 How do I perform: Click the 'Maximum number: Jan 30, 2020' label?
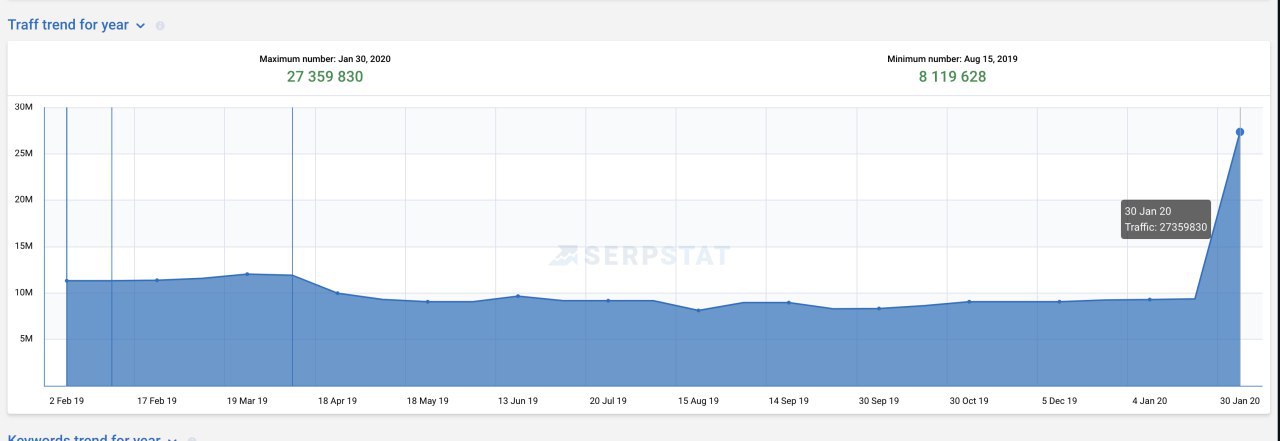(x=325, y=59)
